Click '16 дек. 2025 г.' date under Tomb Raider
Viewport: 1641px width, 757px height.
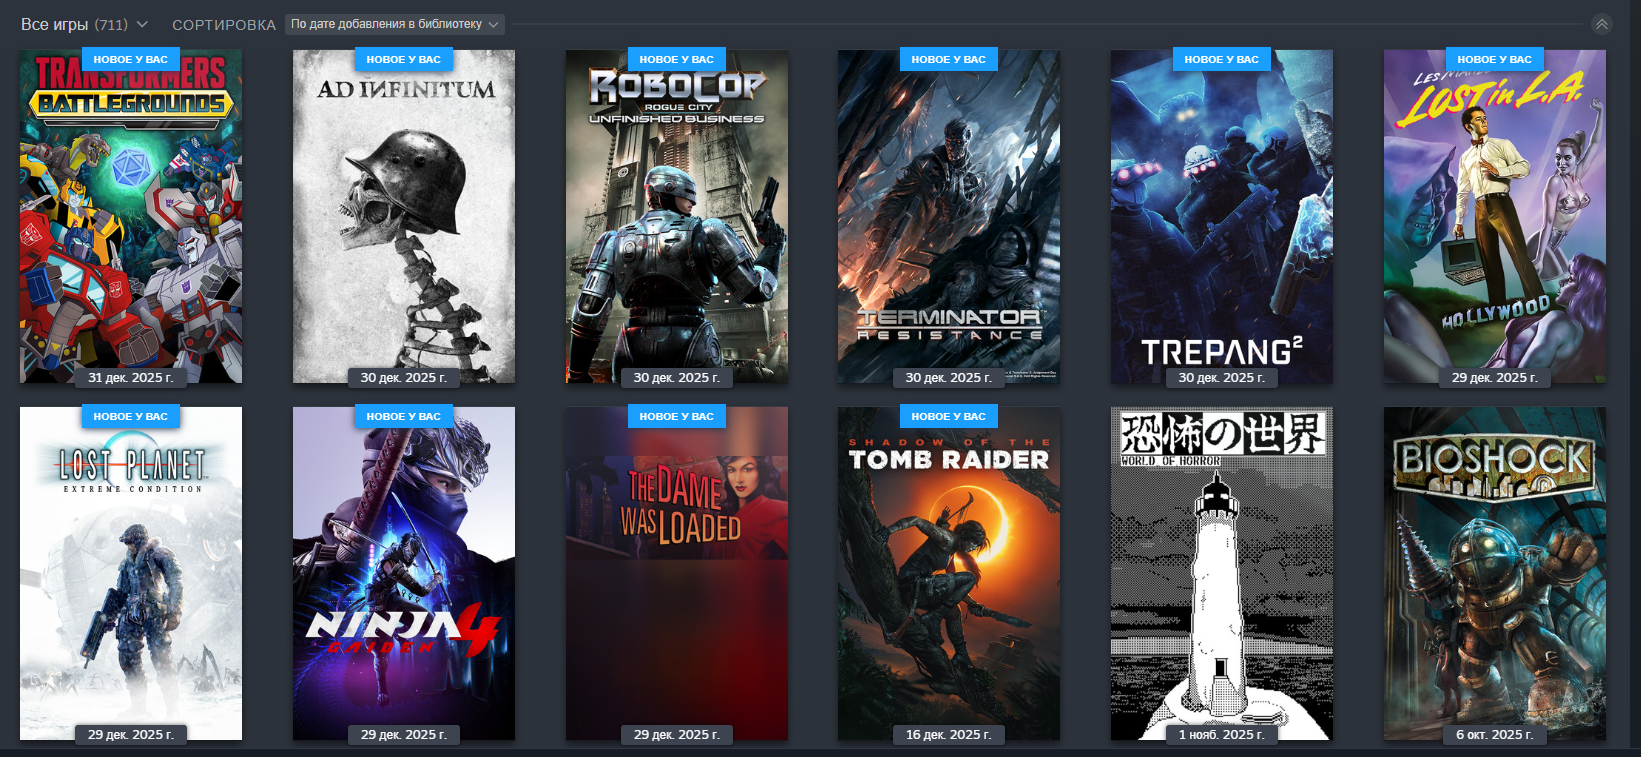click(x=949, y=734)
